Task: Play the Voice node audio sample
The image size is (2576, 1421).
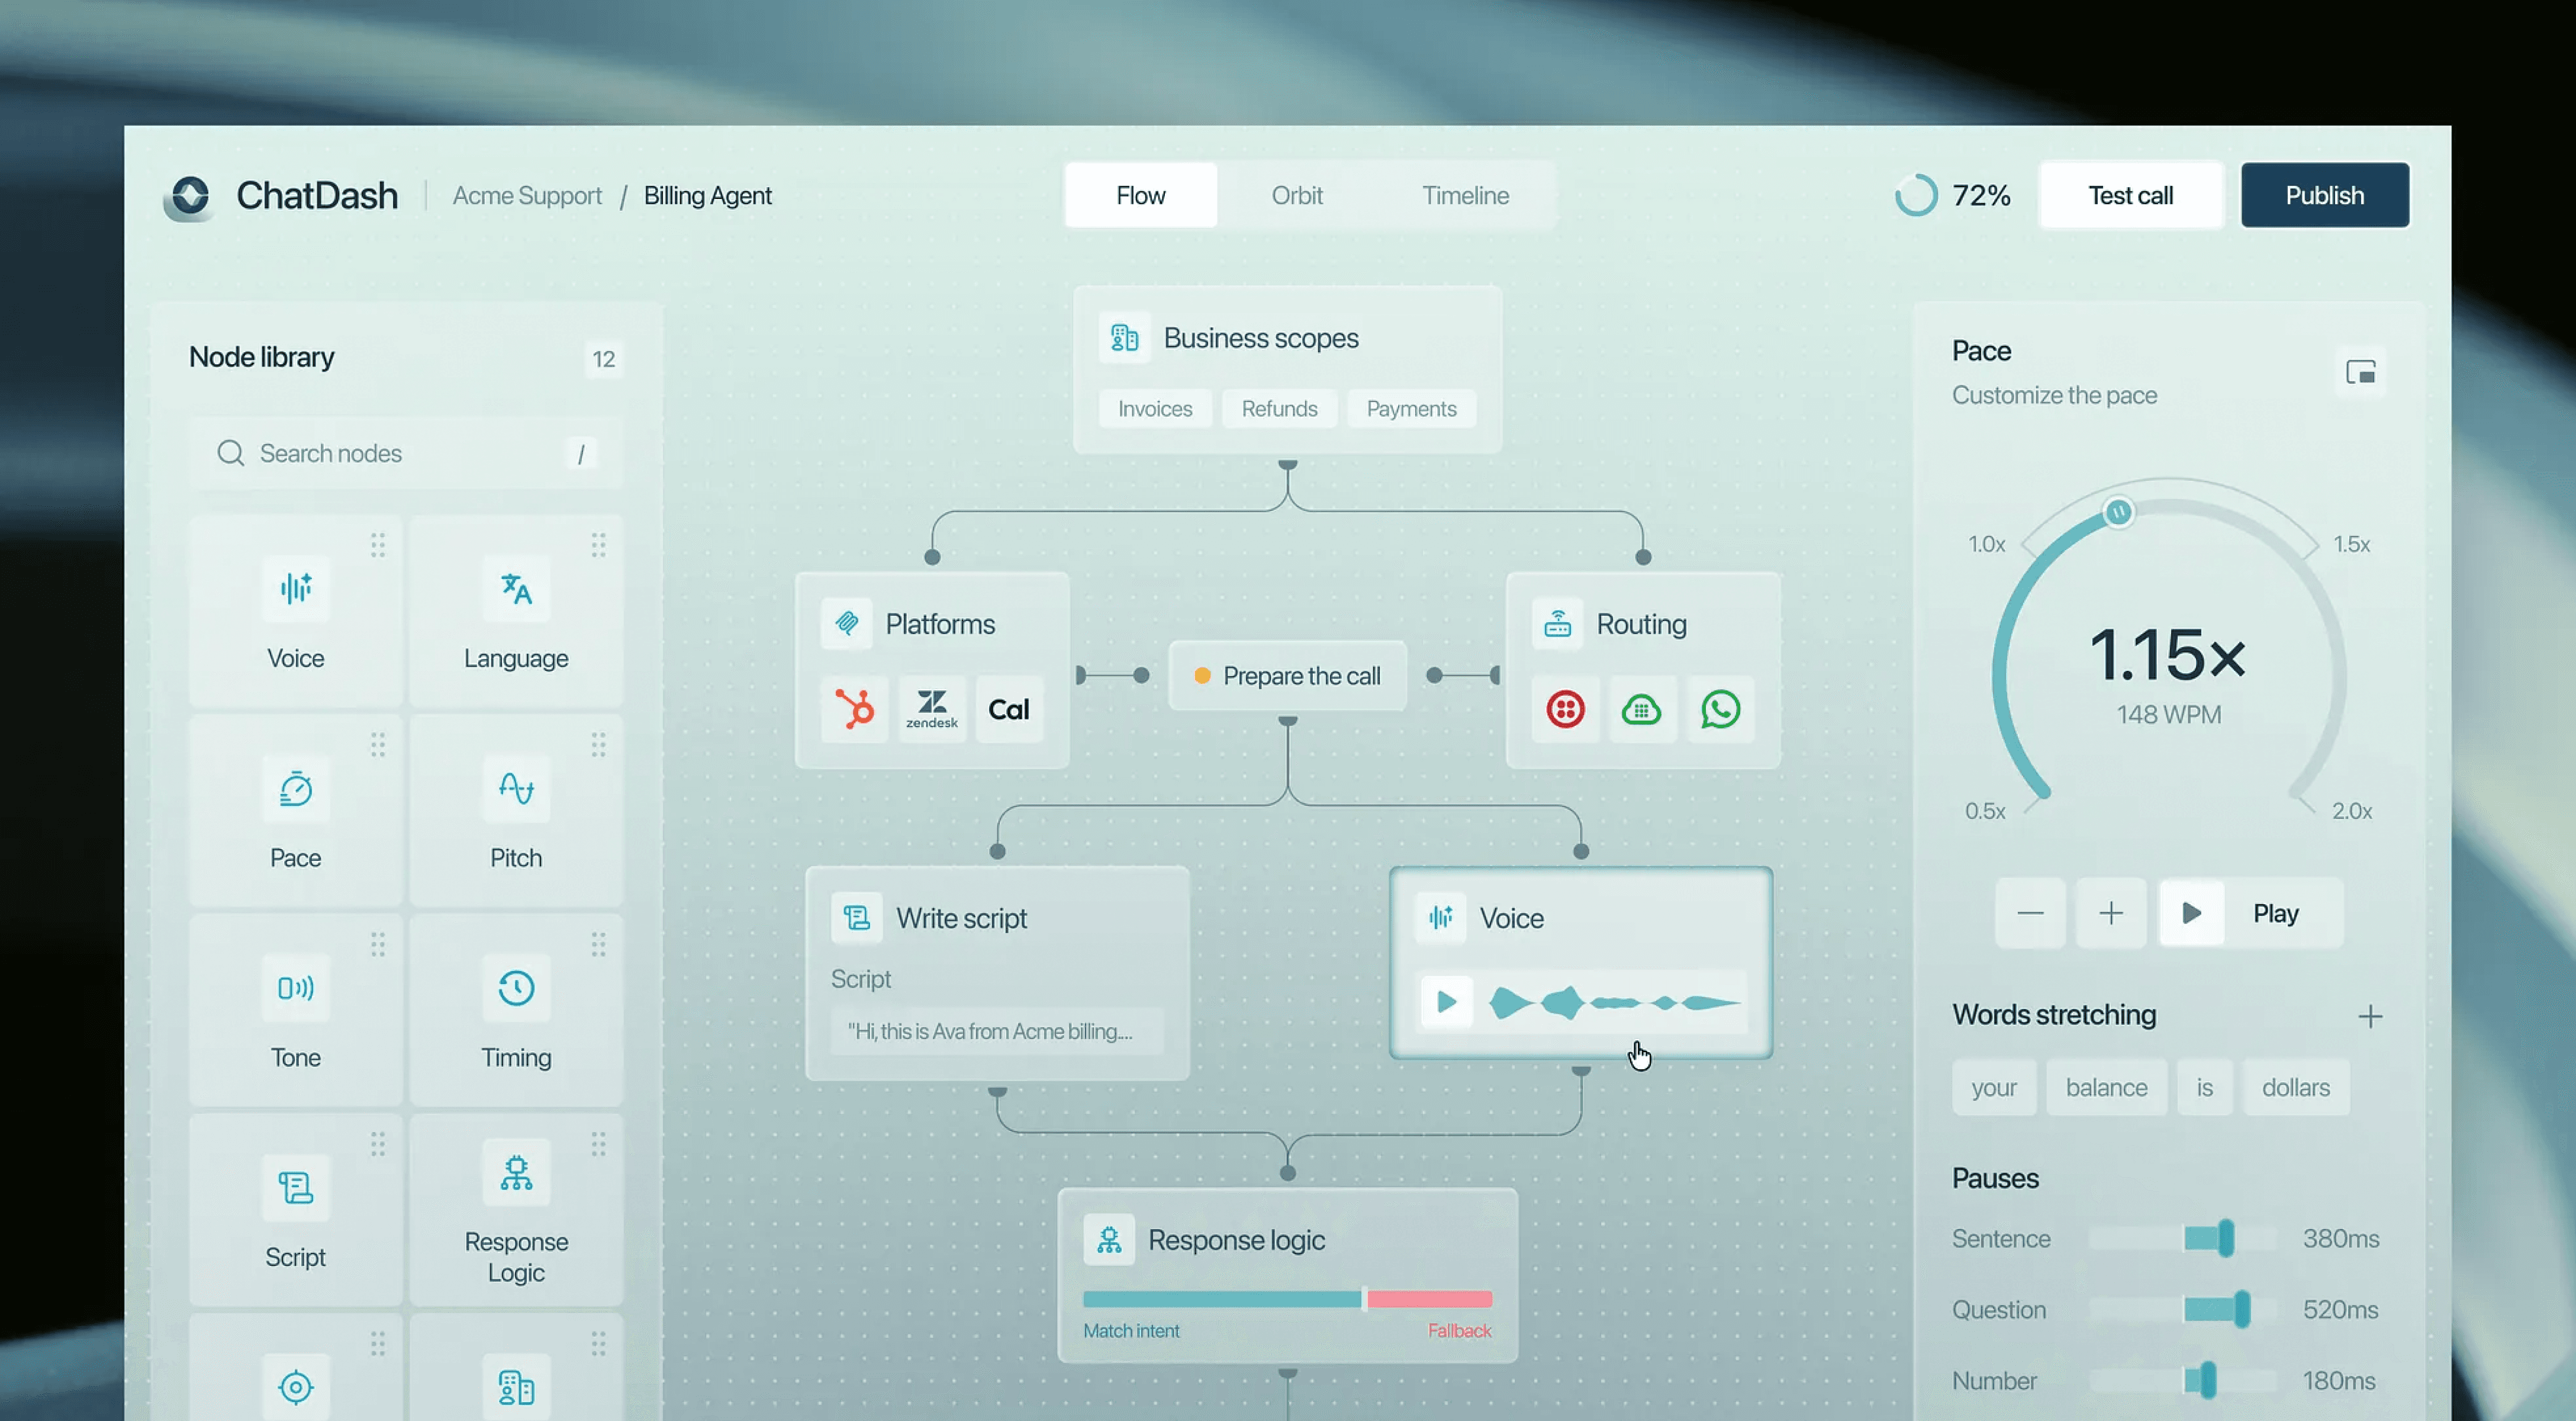Action: pyautogui.click(x=1446, y=1001)
